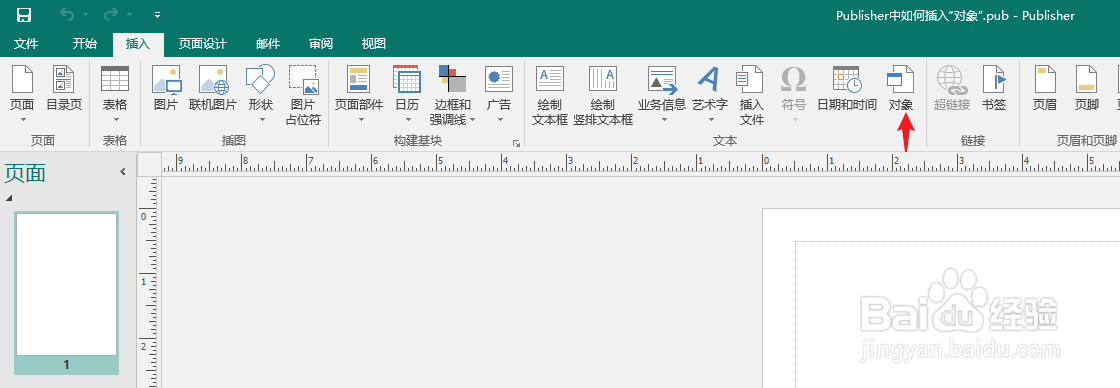Click the Redo arrow icon
Viewport: 1120px width, 388px height.
coord(111,14)
